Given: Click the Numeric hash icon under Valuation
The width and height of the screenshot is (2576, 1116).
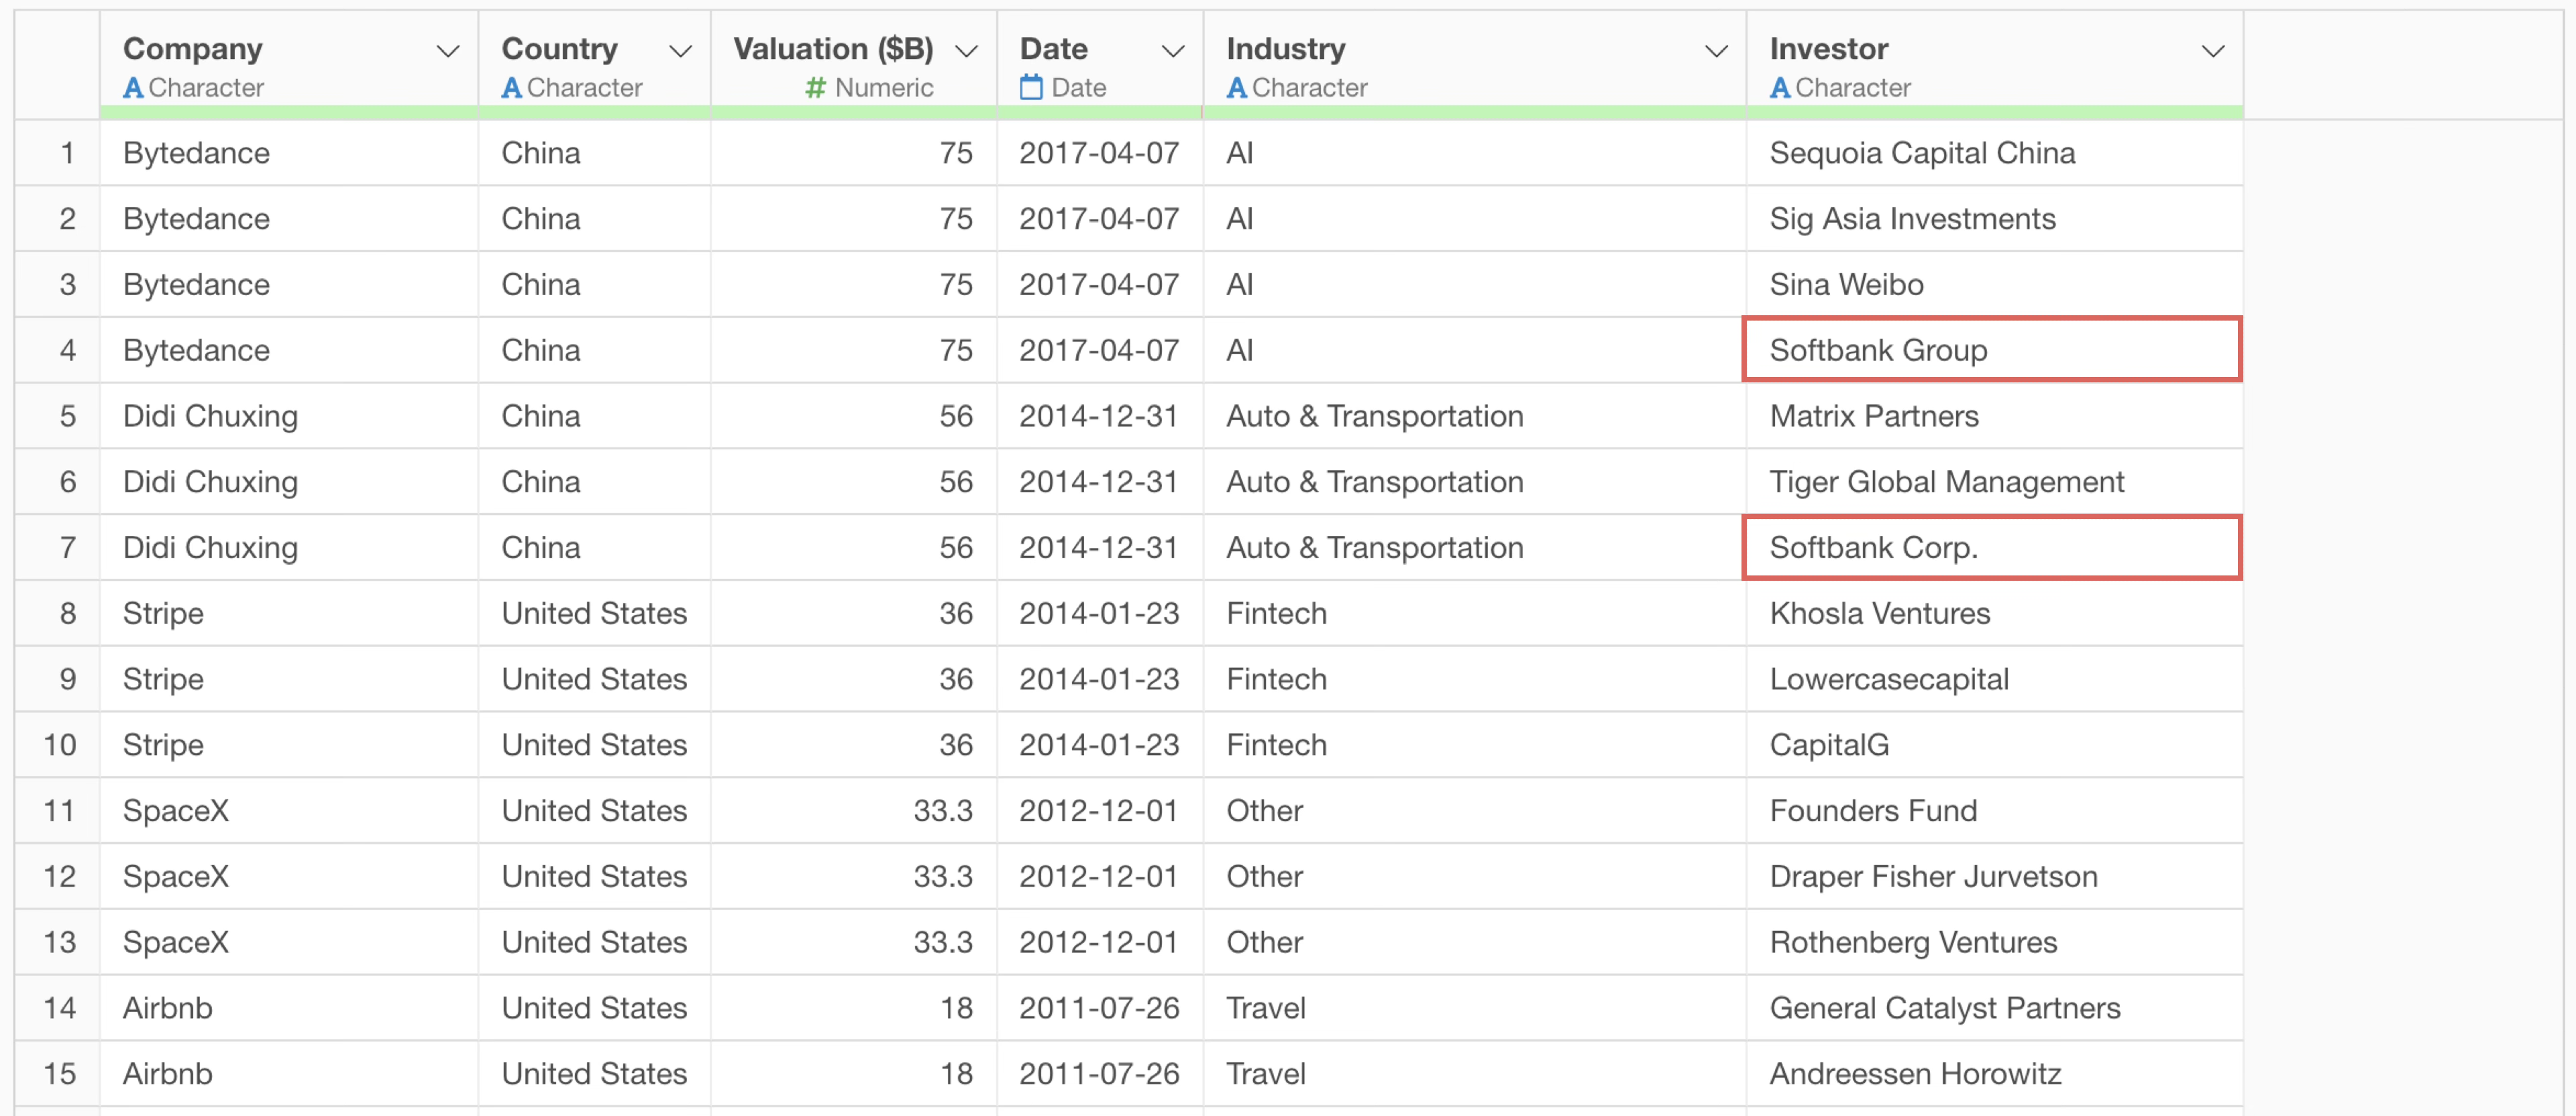Looking at the screenshot, I should 815,88.
